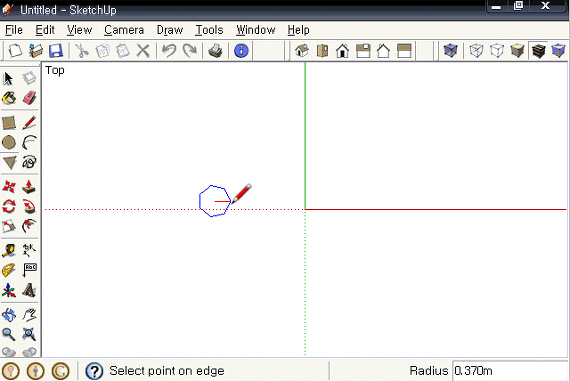Open the Draw menu
Viewport: 570px width, 381px height.
(x=170, y=30)
